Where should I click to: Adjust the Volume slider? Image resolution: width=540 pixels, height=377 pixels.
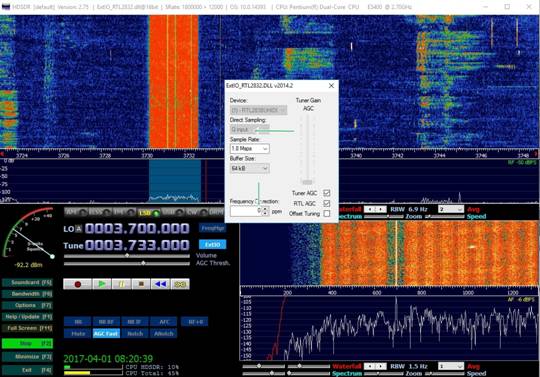click(x=127, y=256)
